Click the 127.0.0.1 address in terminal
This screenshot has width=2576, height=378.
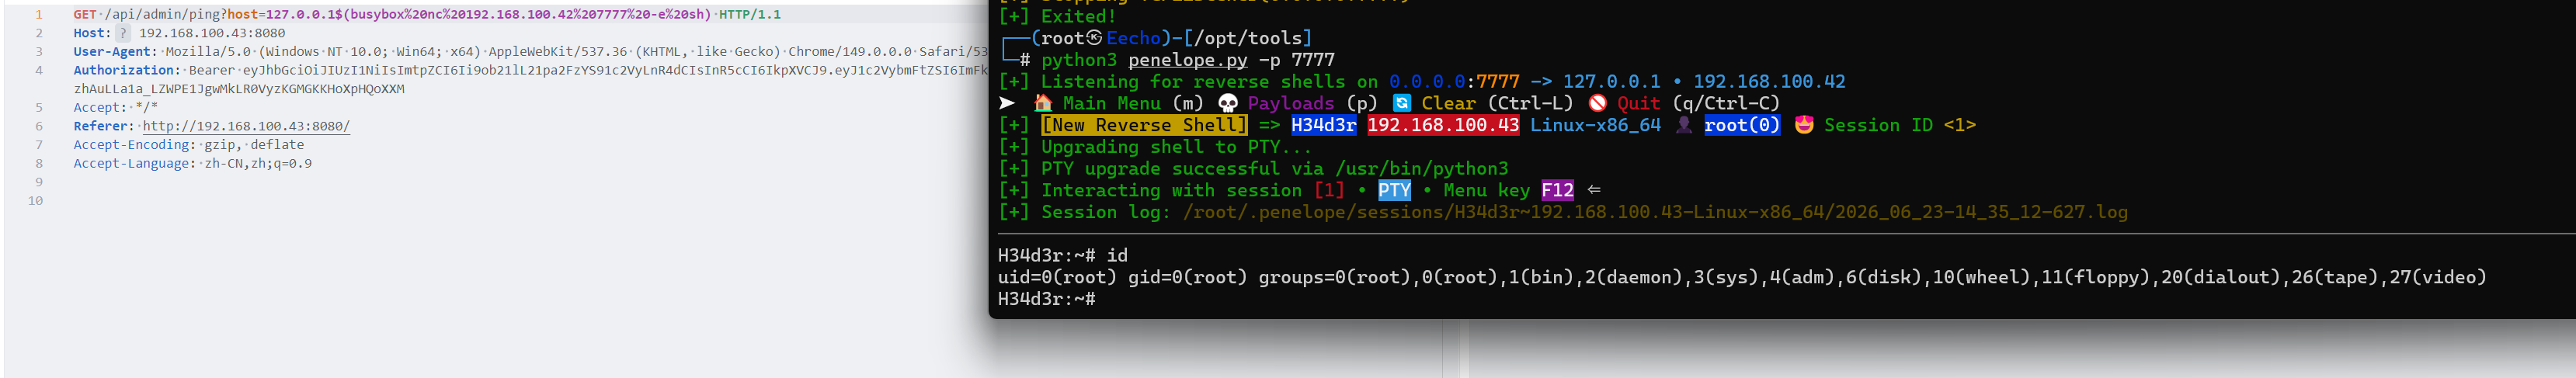pos(1611,81)
